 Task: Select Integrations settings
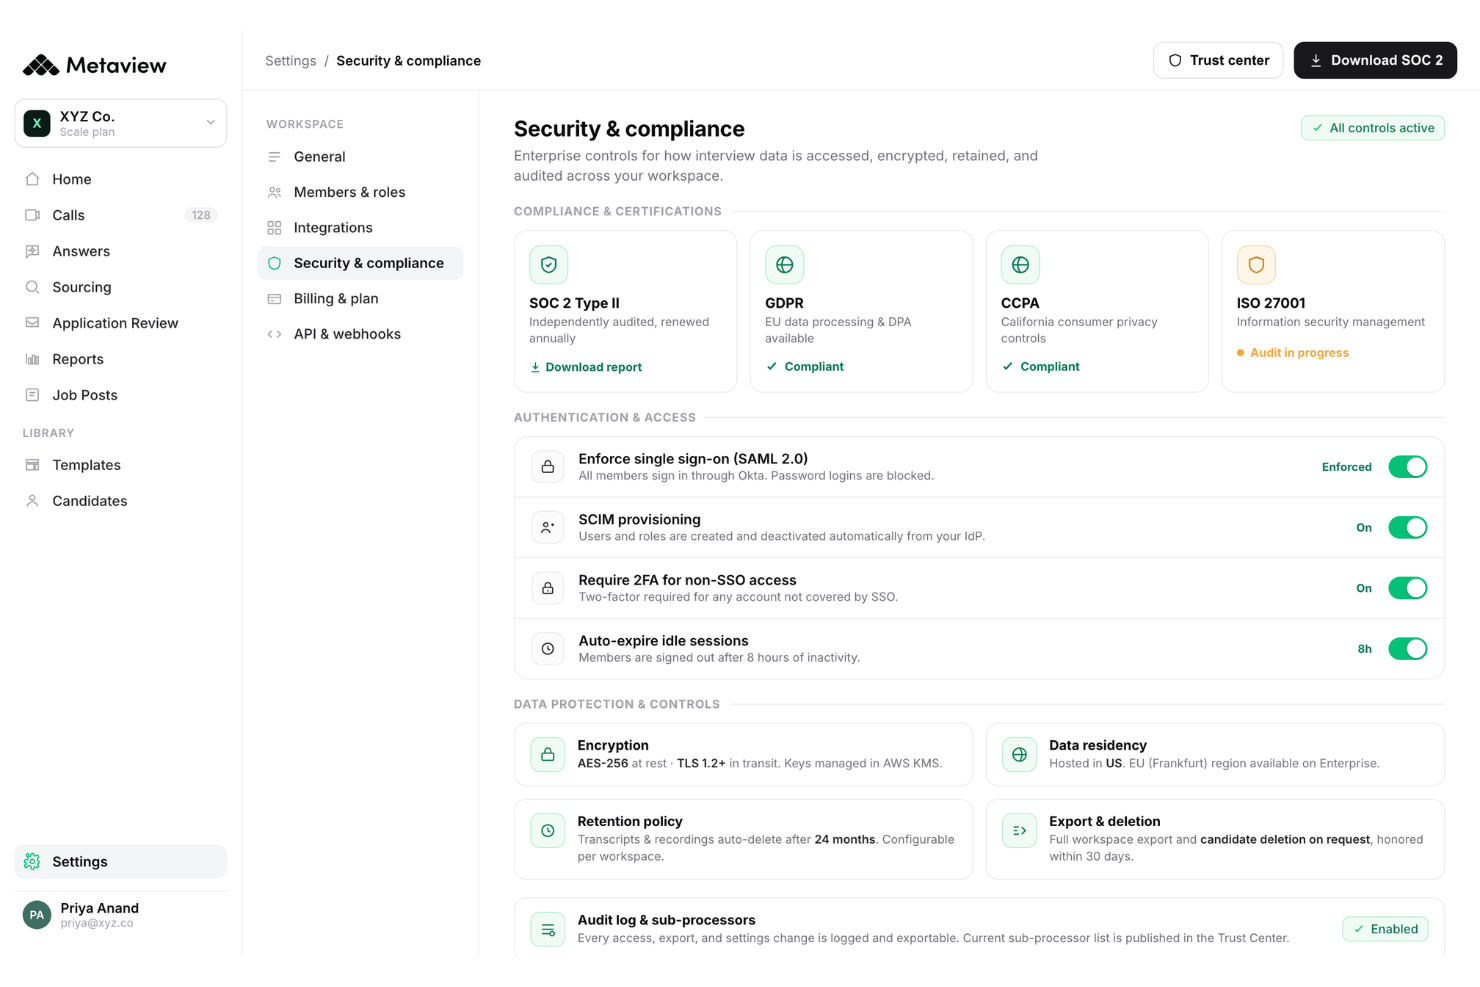coord(360,228)
